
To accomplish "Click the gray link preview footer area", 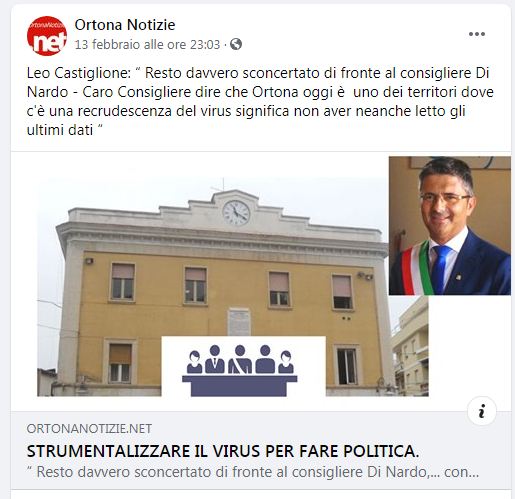I will click(261, 451).
